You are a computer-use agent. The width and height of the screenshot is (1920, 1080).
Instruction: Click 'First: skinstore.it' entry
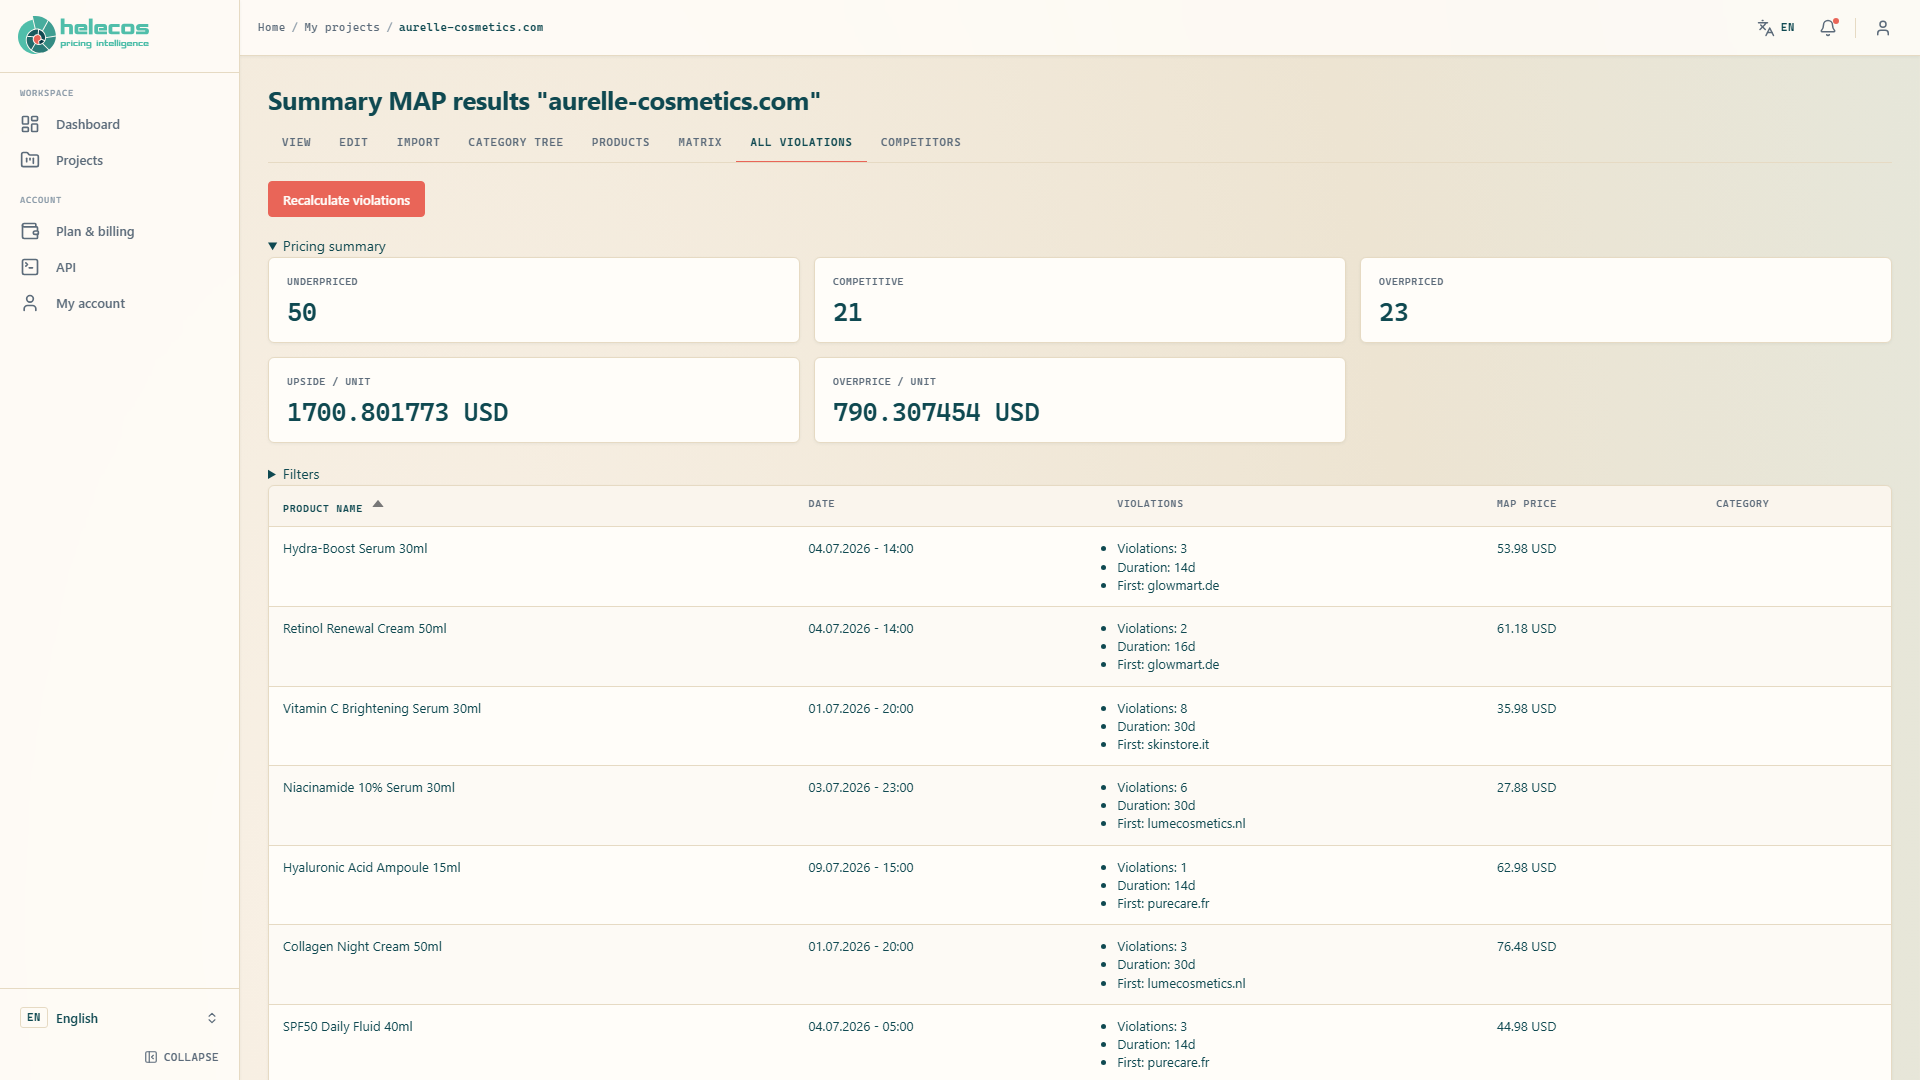1163,745
